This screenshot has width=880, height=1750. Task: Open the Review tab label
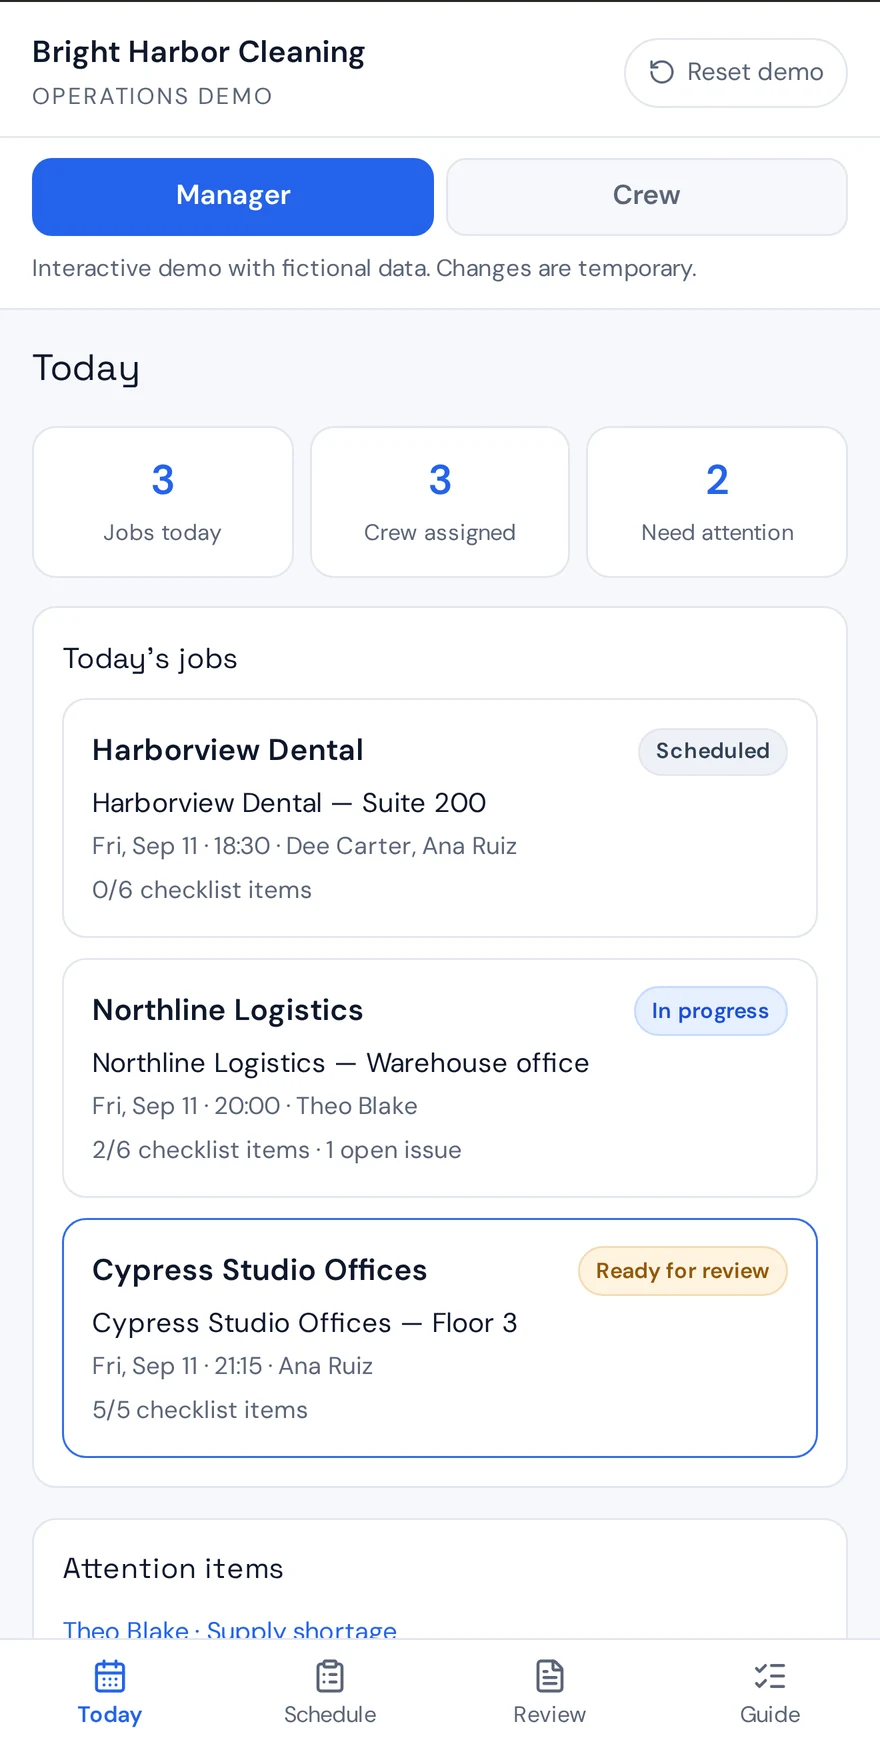tap(550, 1714)
